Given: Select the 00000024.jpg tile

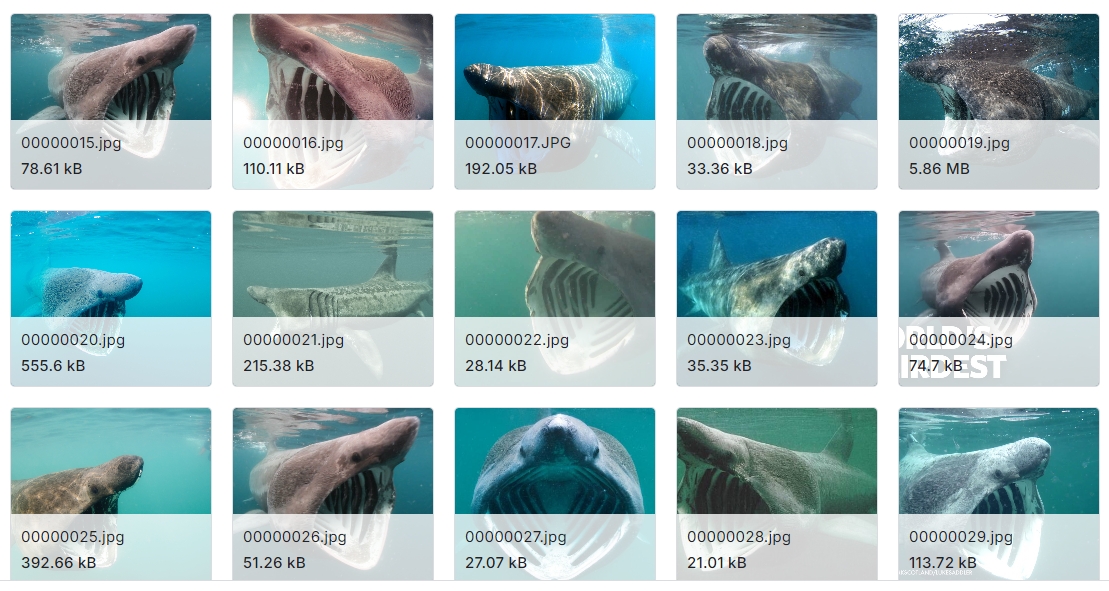Looking at the screenshot, I should click(x=999, y=298).
